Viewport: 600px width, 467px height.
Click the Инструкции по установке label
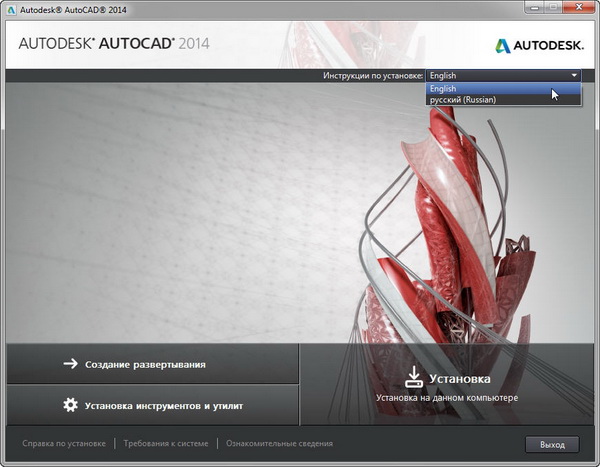tap(373, 75)
